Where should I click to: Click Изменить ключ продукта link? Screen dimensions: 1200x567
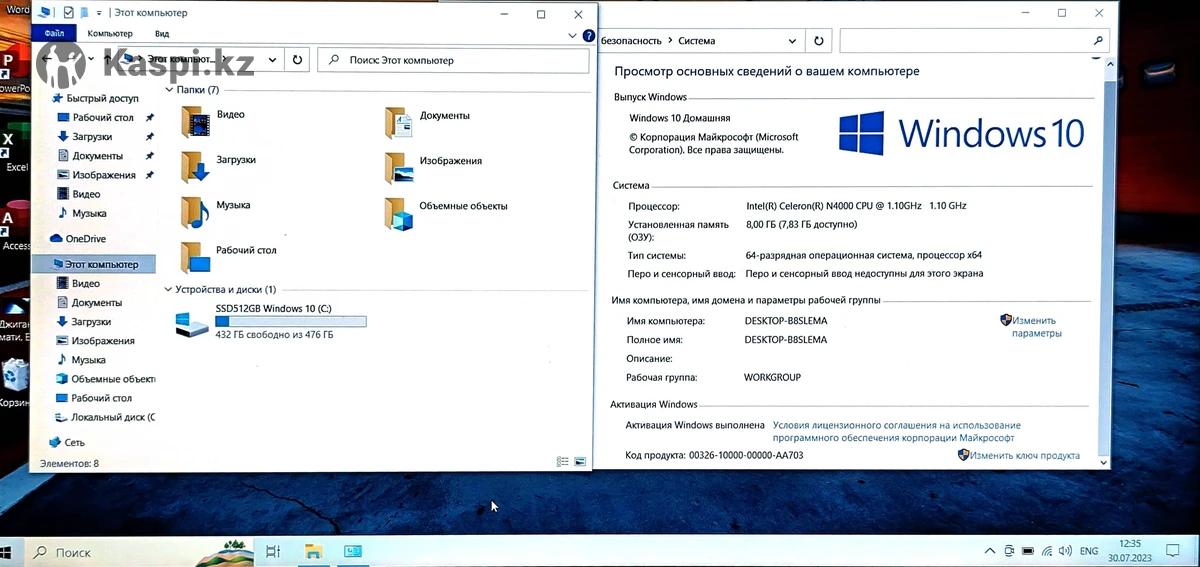pos(1025,455)
